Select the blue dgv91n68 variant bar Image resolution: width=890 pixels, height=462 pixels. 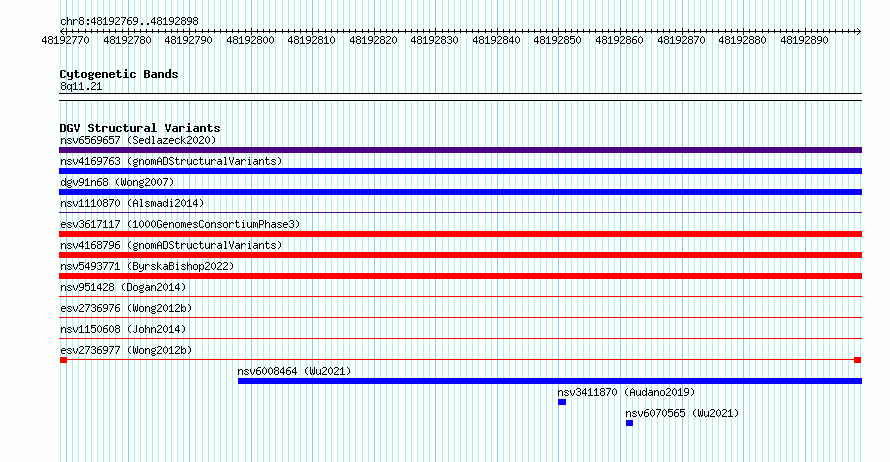pyautogui.click(x=460, y=192)
